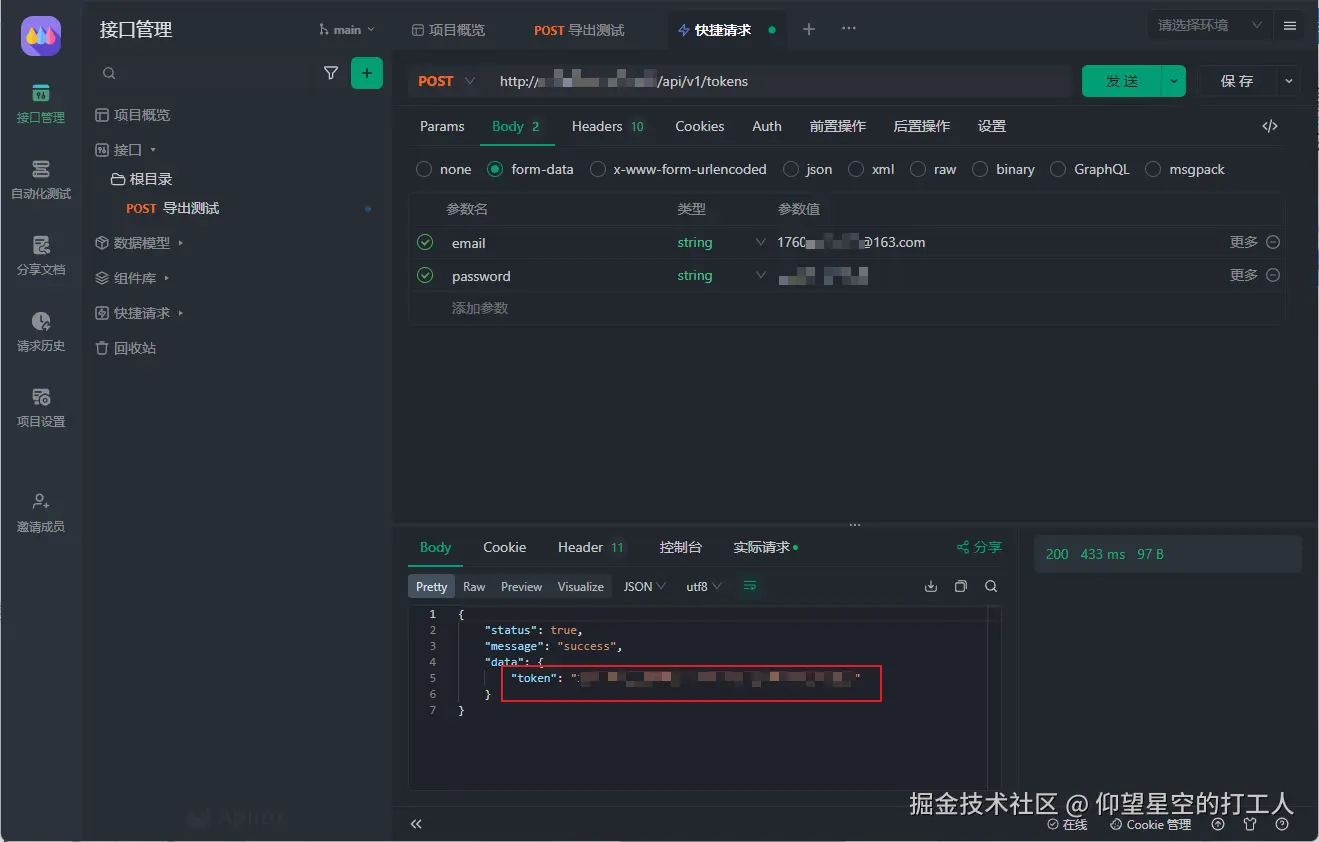Image resolution: width=1319 pixels, height=842 pixels.
Task: Click the search icon in the interface list
Action: (x=109, y=73)
